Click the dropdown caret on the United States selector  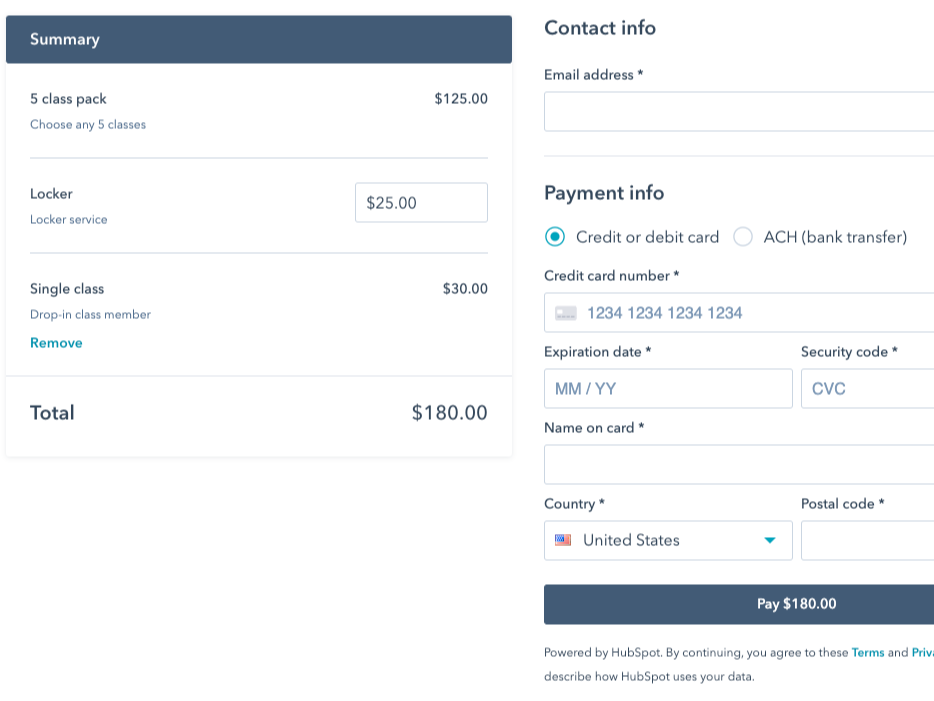[x=768, y=540]
